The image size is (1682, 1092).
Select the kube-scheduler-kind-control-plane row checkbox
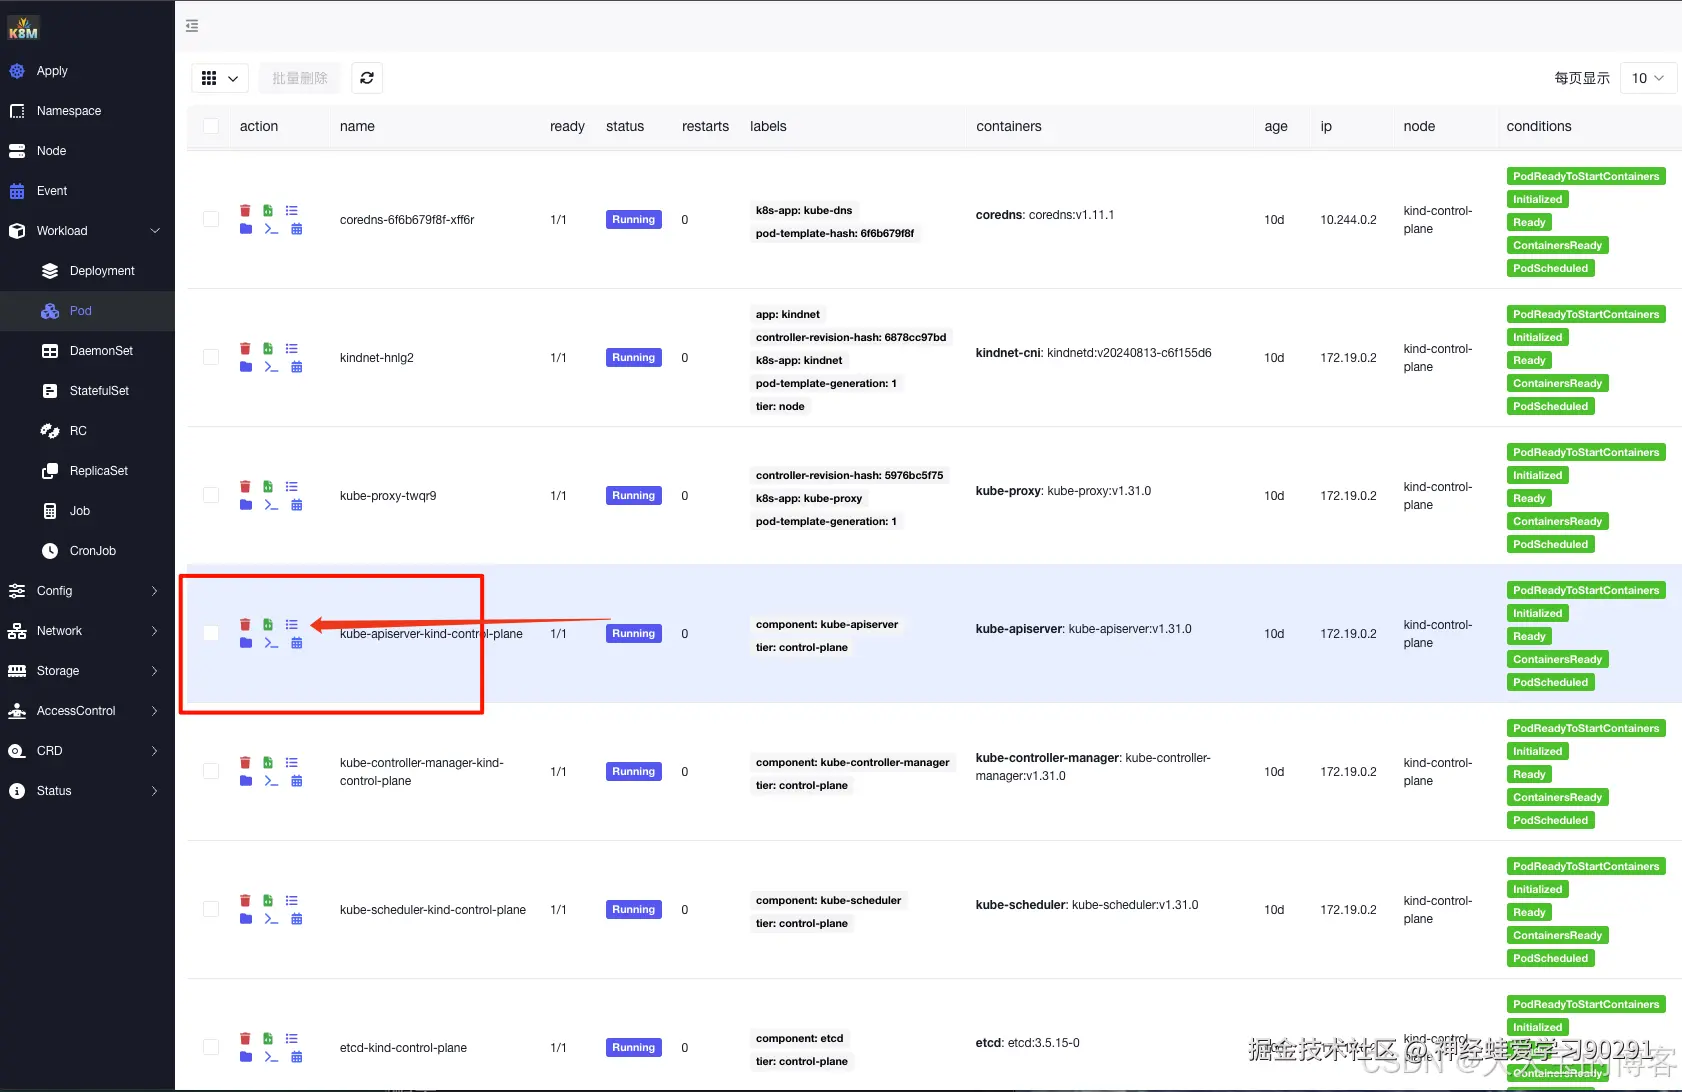click(211, 909)
